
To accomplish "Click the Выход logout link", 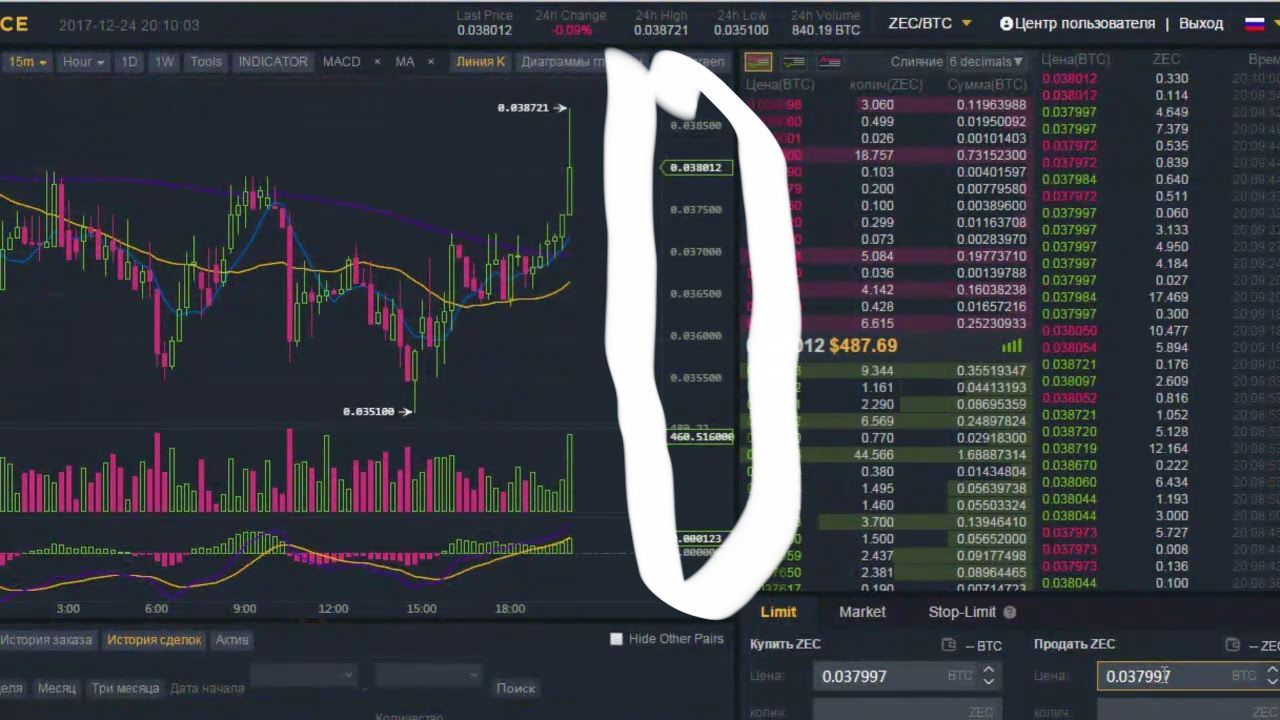I will pos(1201,23).
